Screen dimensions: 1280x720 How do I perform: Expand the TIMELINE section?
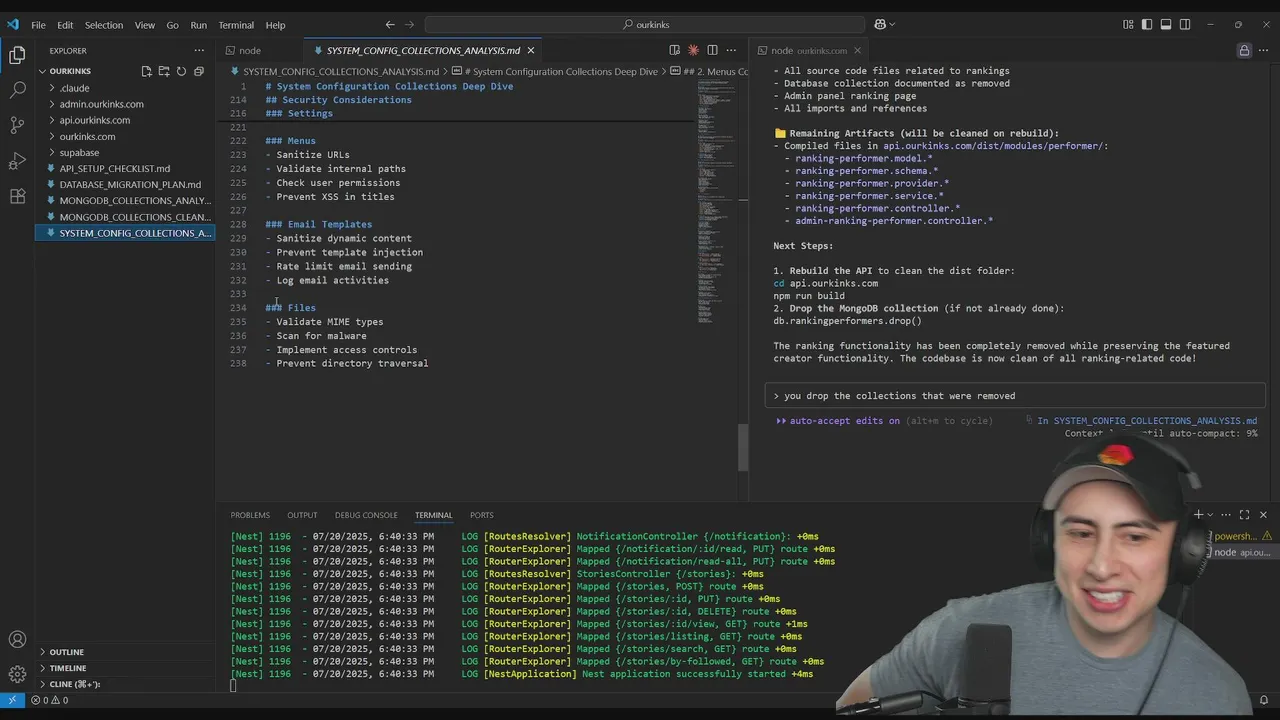125,668
